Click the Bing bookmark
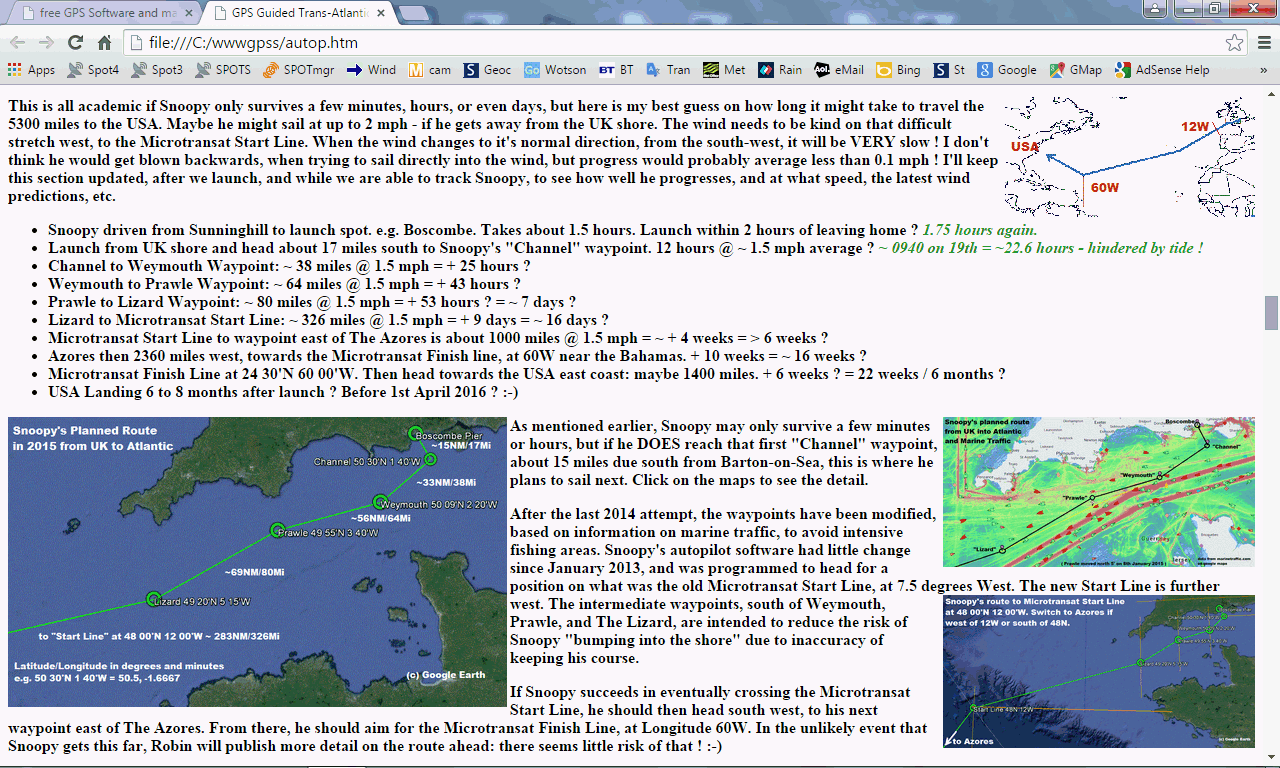Viewport: 1280px width, 768px height. pos(898,70)
